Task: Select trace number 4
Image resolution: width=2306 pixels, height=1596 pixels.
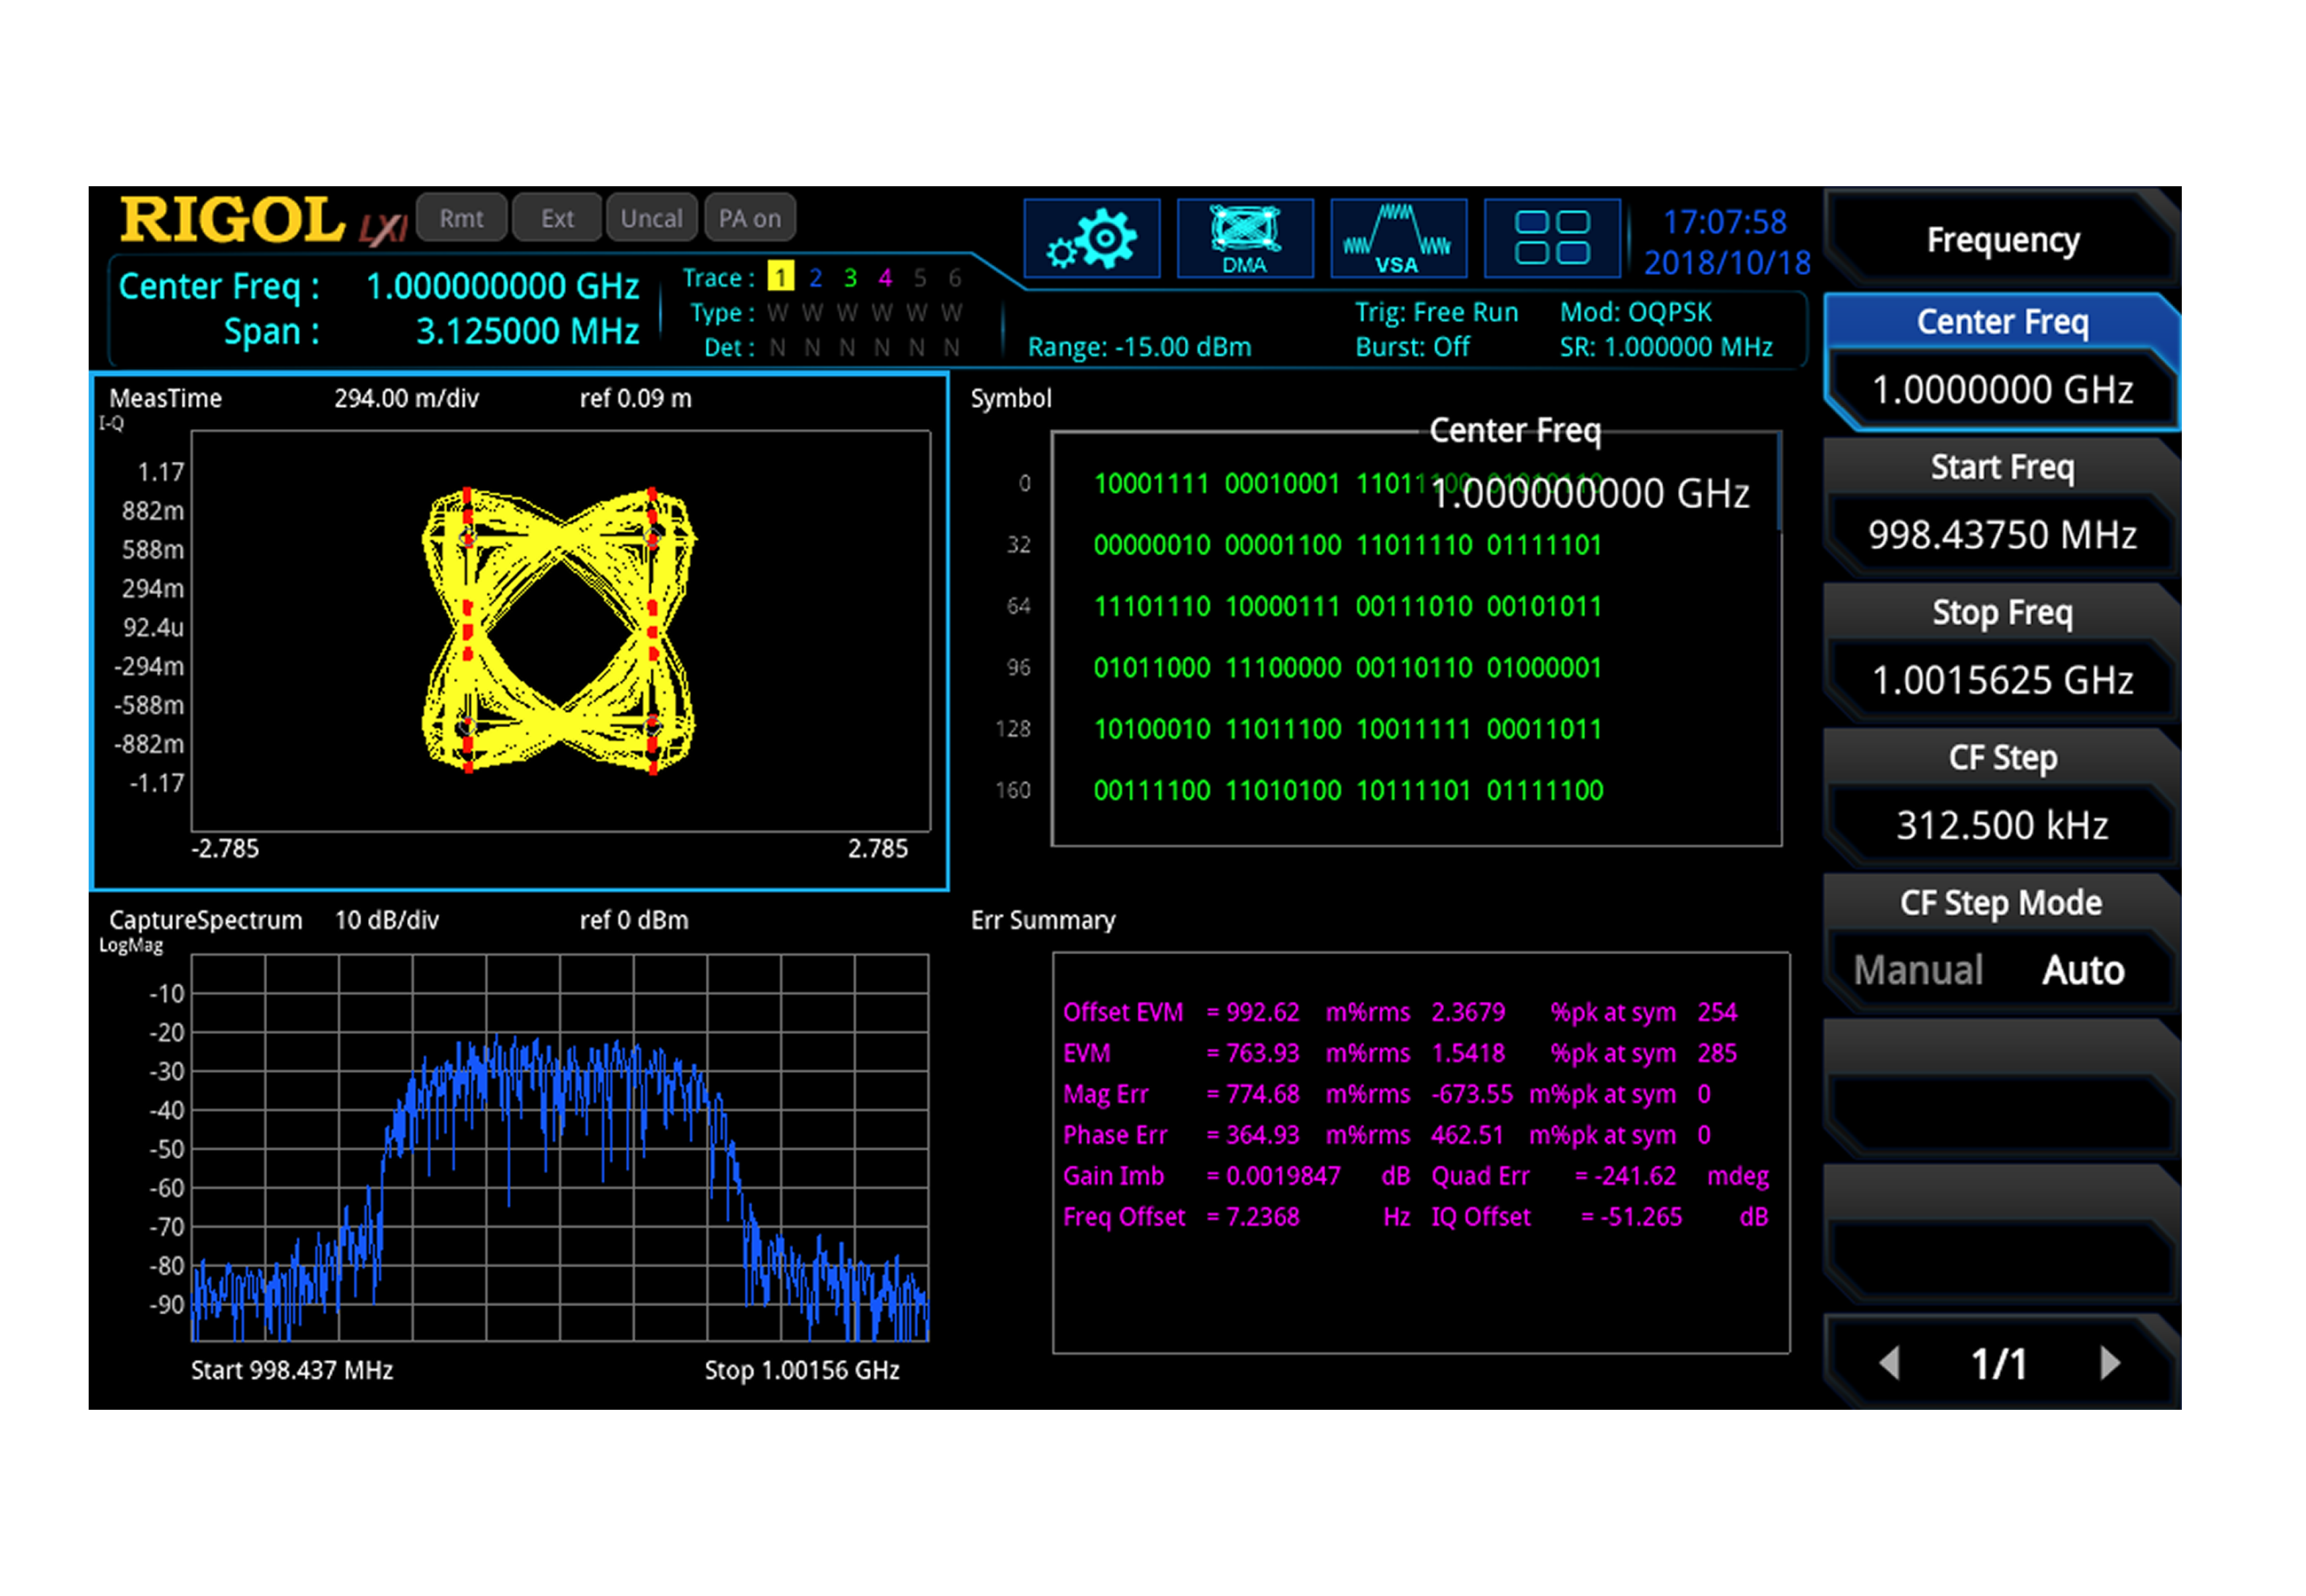Action: pos(885,277)
